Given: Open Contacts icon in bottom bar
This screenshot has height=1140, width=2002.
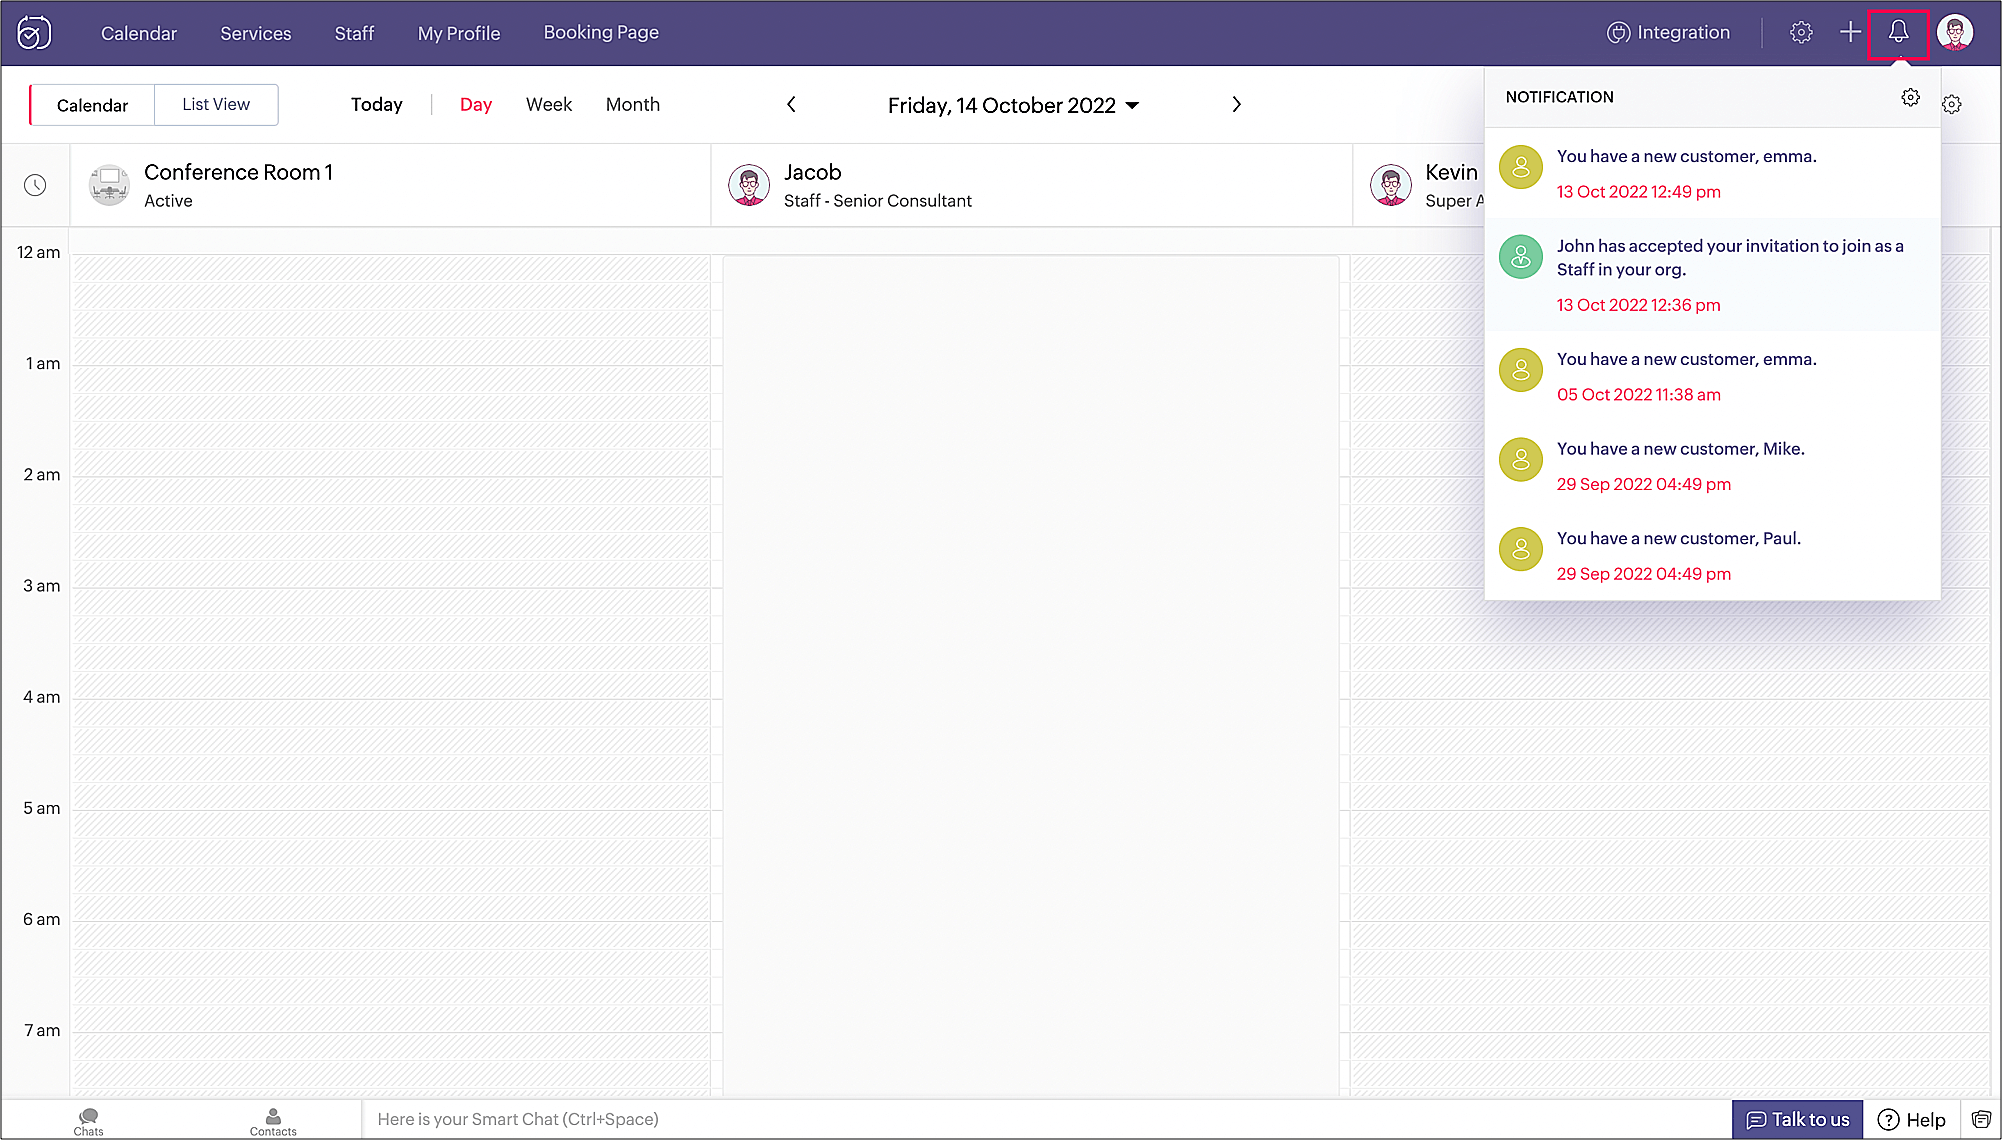Looking at the screenshot, I should [x=273, y=1120].
